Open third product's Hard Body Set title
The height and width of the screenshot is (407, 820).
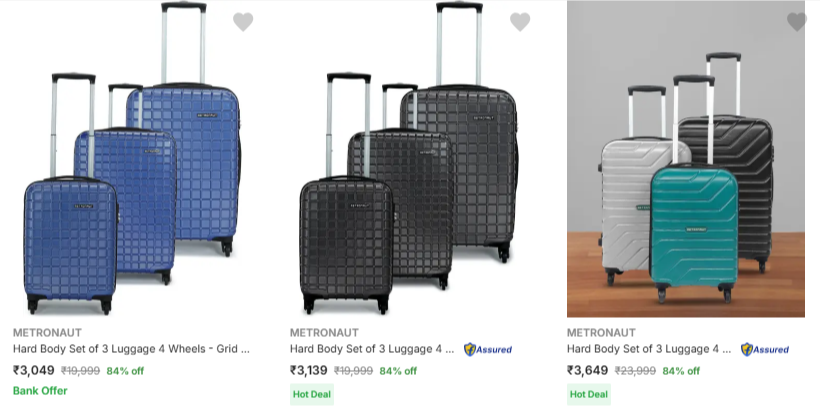(x=649, y=349)
